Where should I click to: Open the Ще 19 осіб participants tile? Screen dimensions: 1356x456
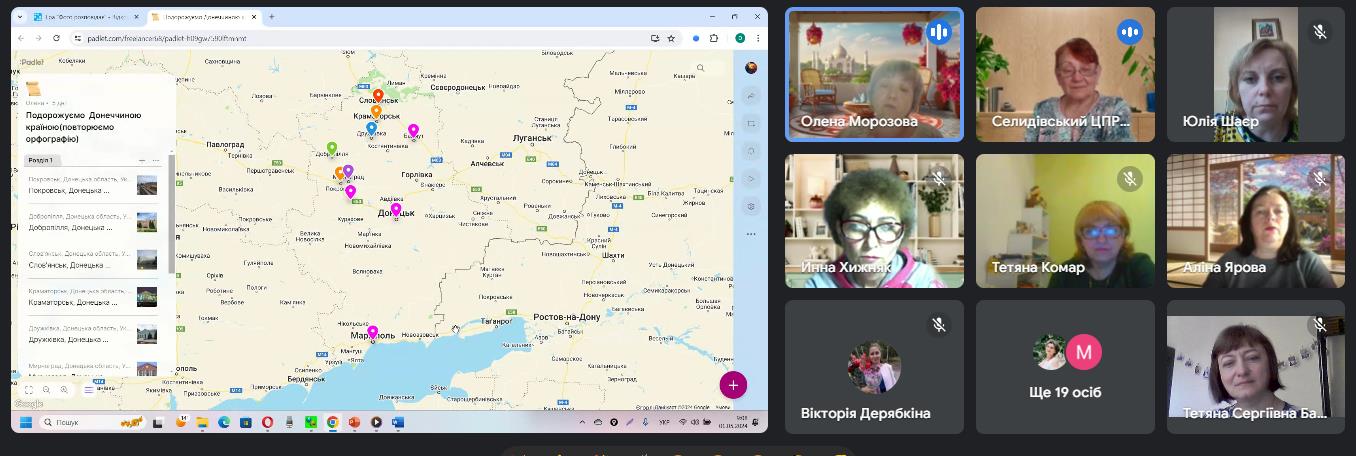coord(1065,367)
